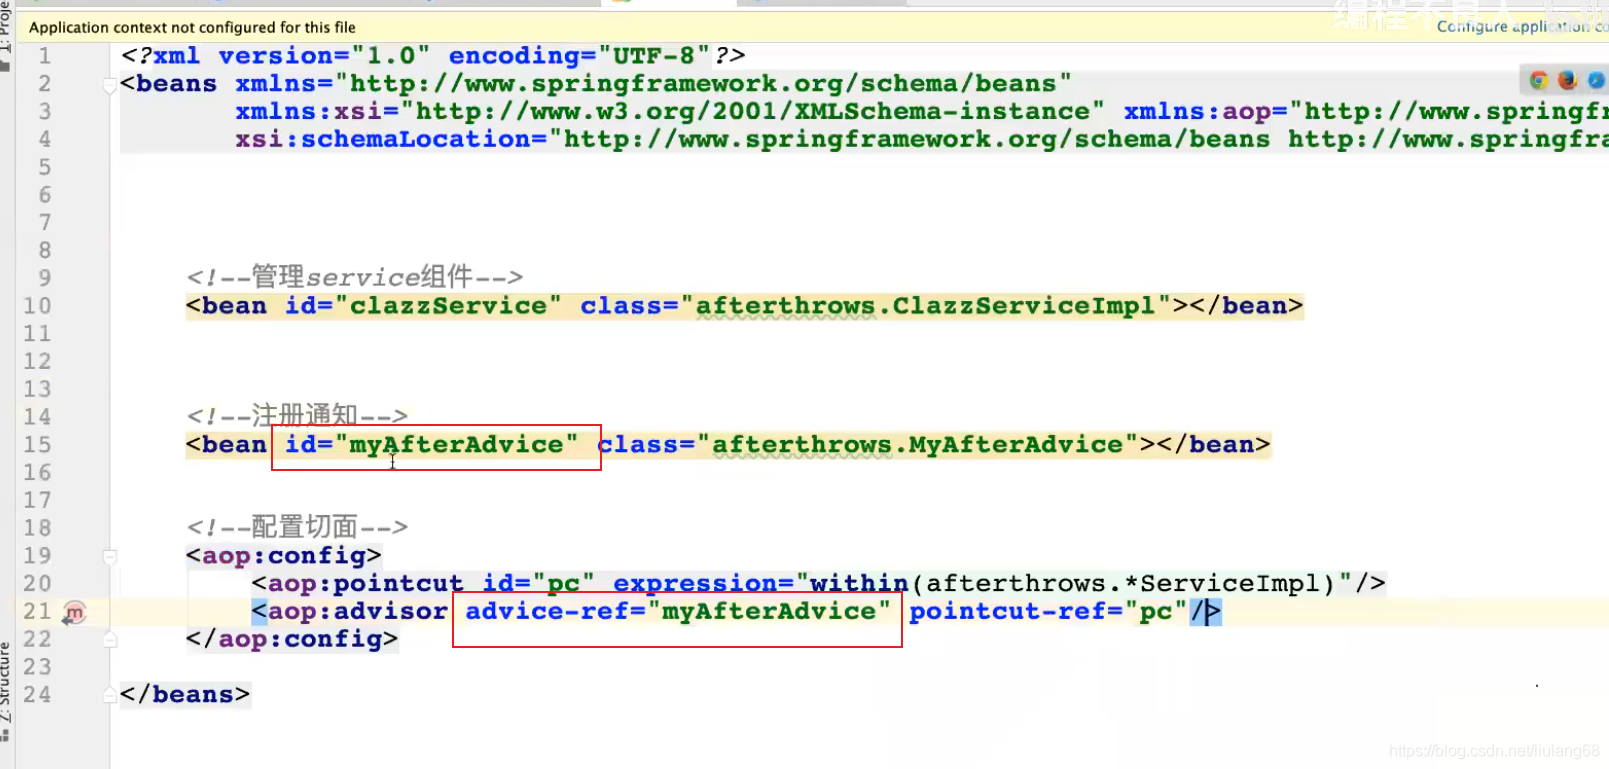The image size is (1609, 769).
Task: Click line number 10 in the gutter
Action: 37,306
